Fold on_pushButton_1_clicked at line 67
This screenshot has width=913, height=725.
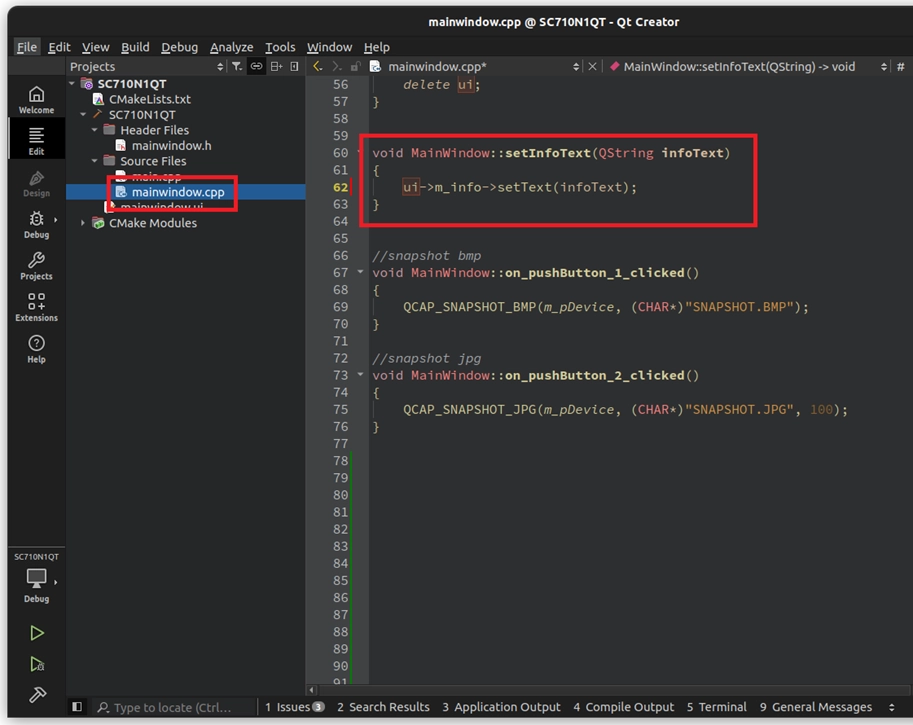pyautogui.click(x=360, y=272)
